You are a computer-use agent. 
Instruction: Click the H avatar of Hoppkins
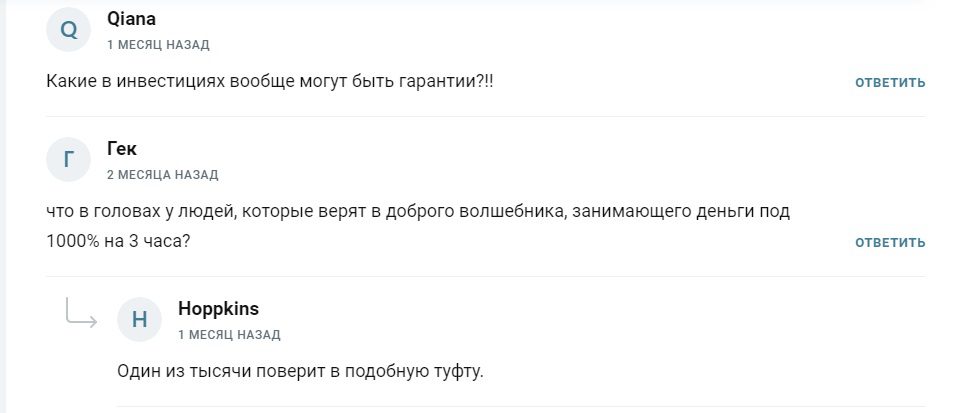[x=139, y=319]
